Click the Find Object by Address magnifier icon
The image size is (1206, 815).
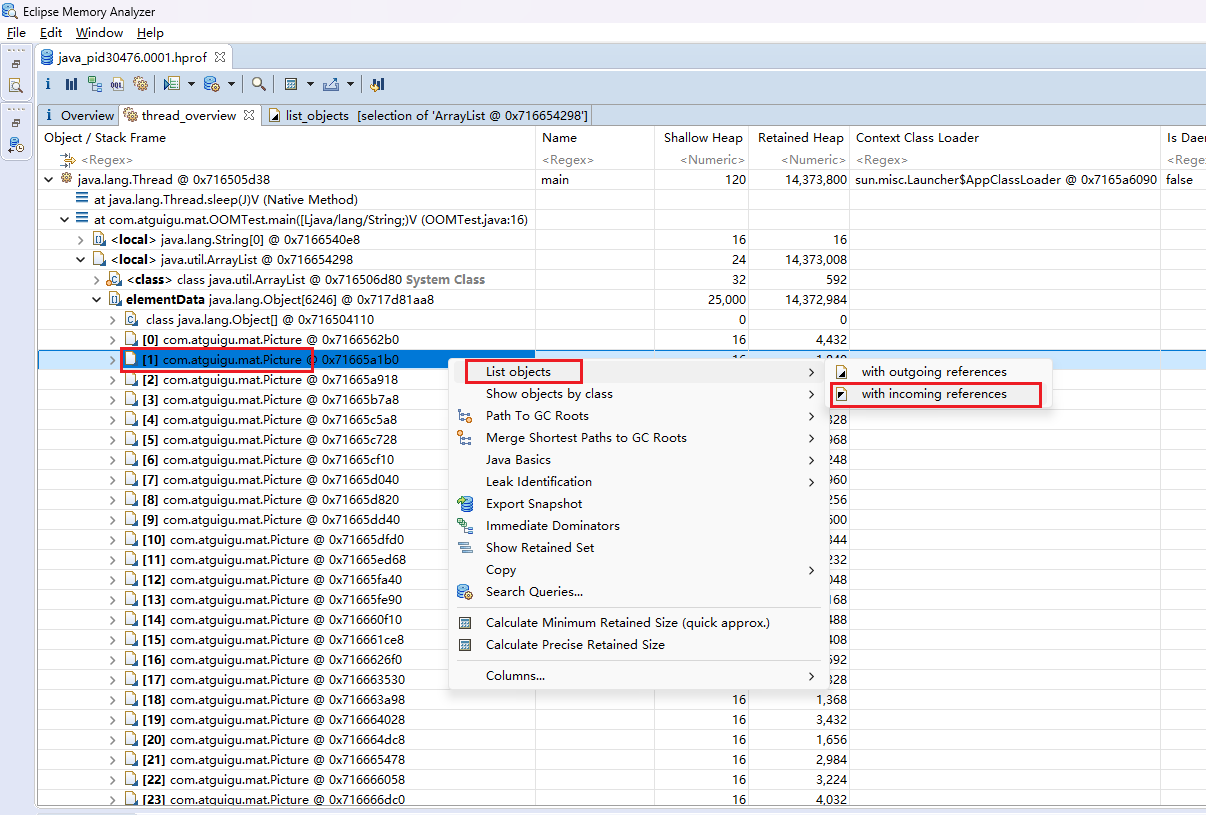tap(258, 84)
